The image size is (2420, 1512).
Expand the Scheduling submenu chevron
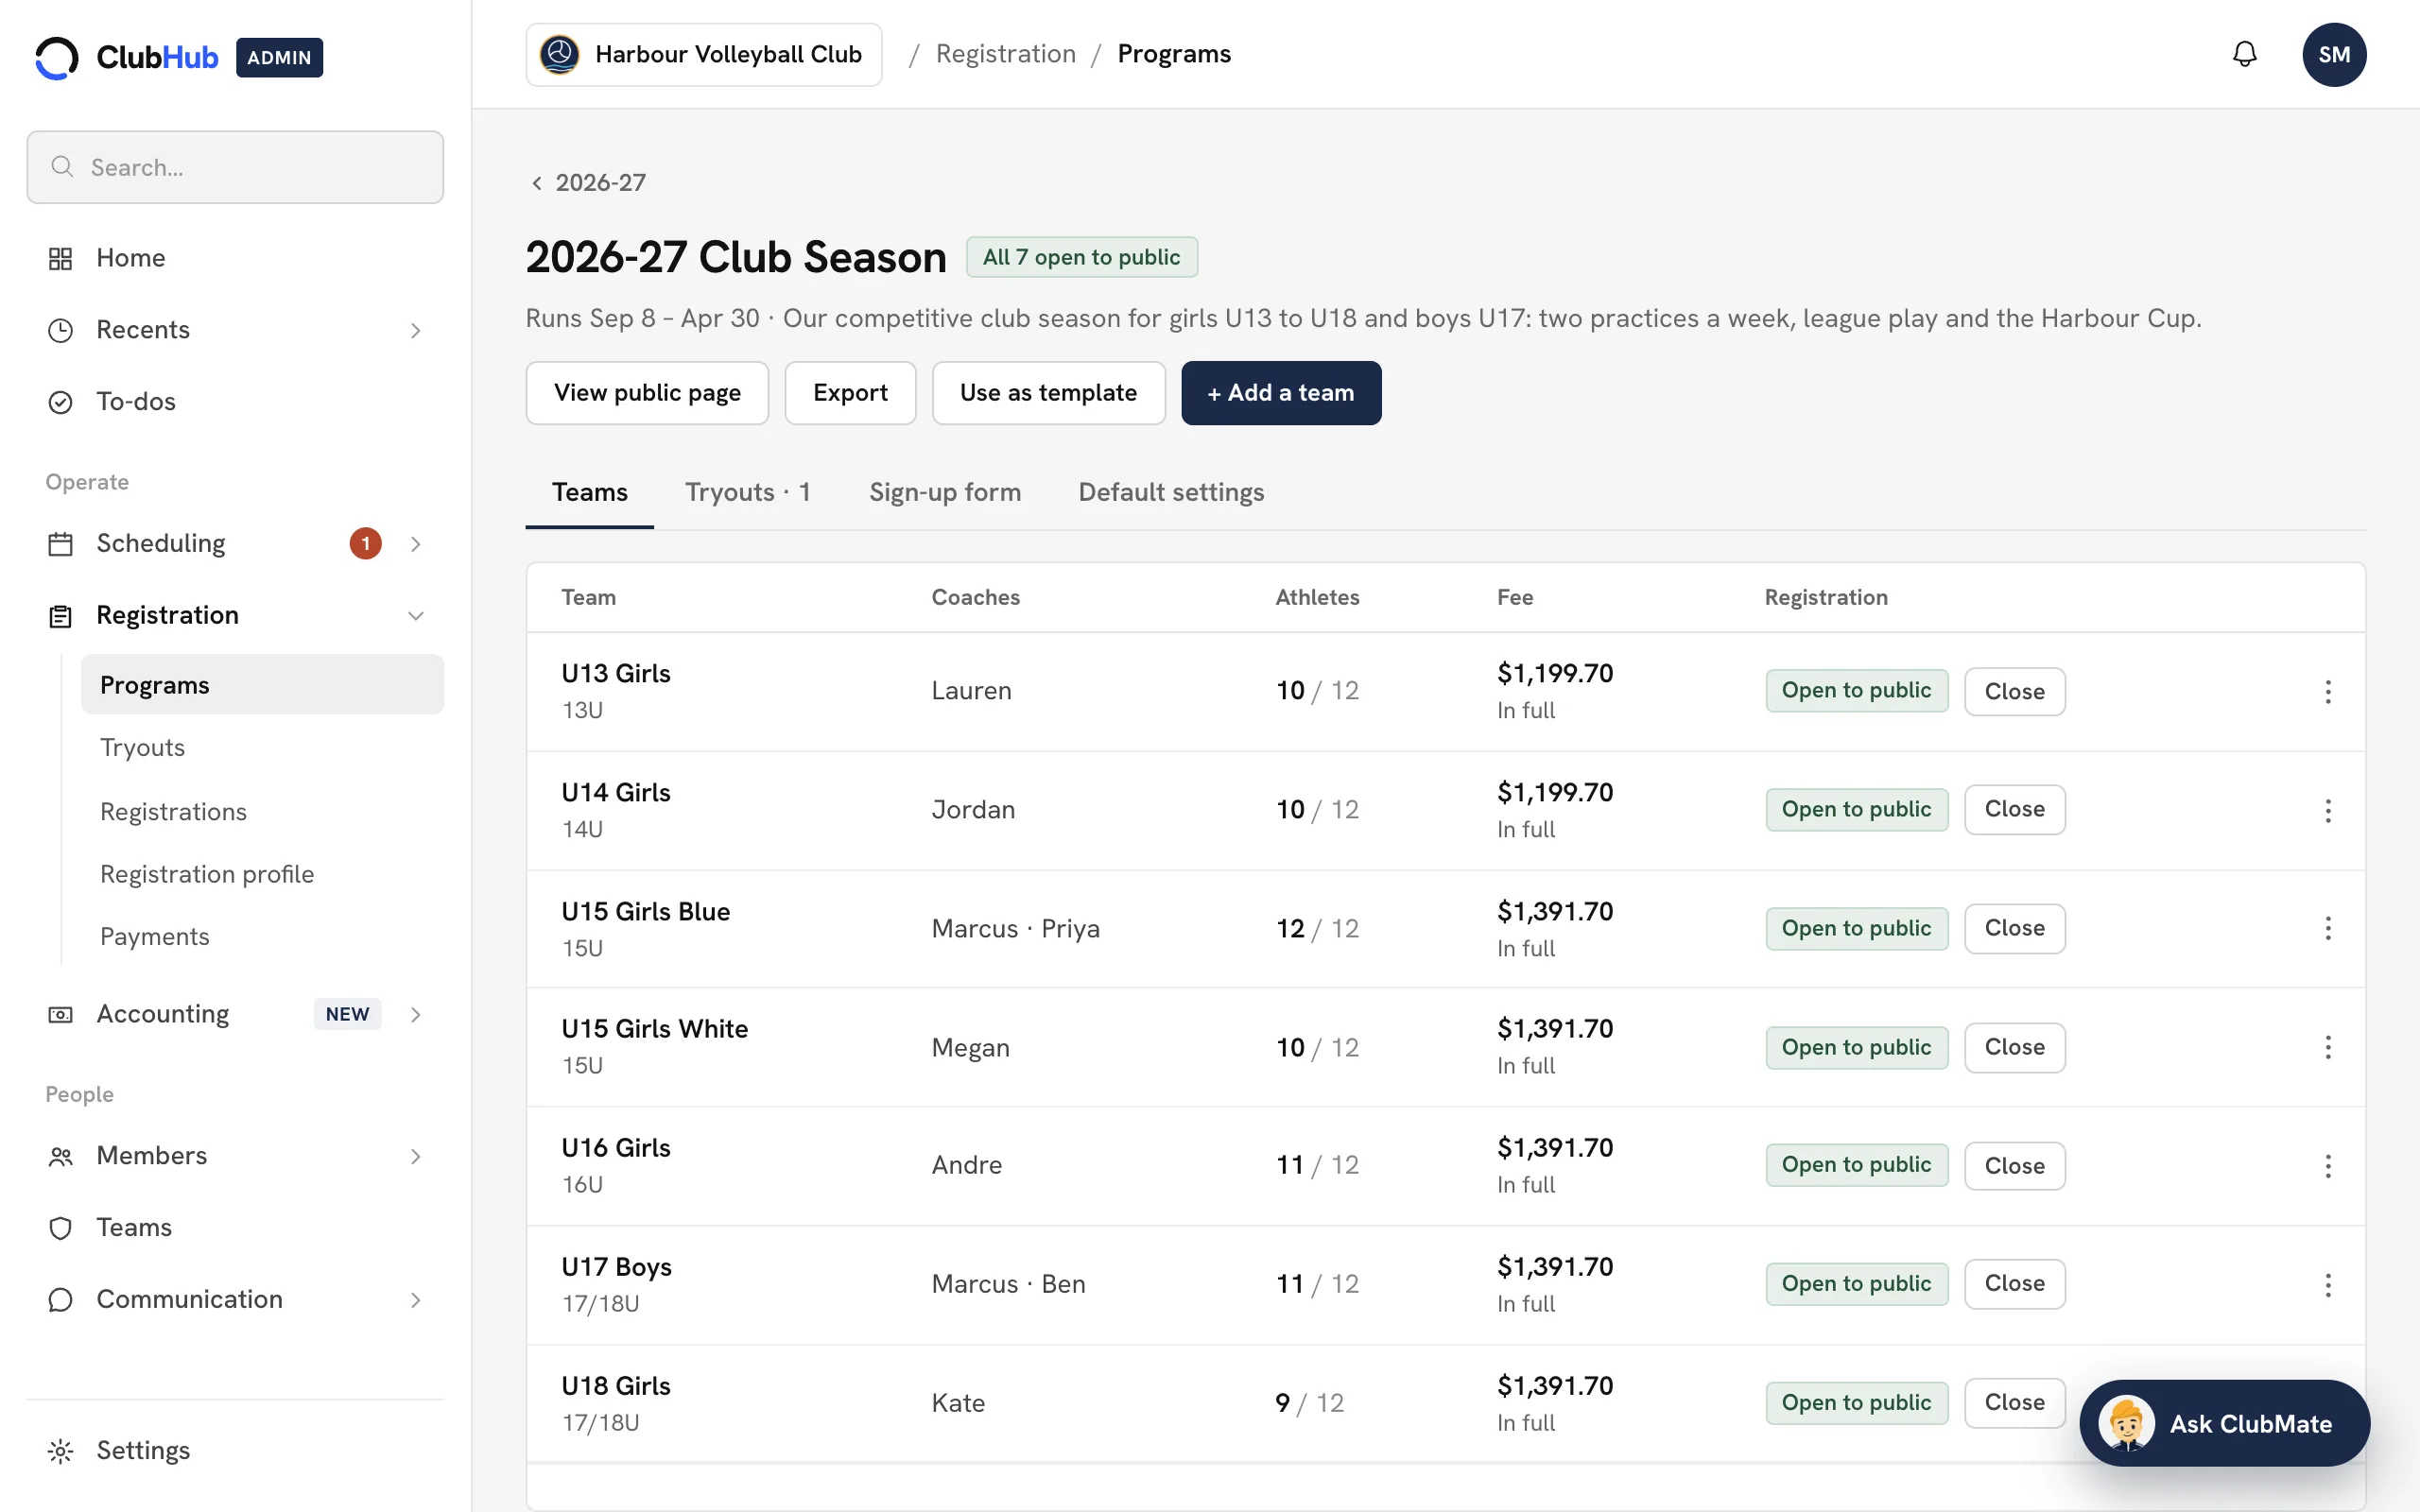pos(415,544)
